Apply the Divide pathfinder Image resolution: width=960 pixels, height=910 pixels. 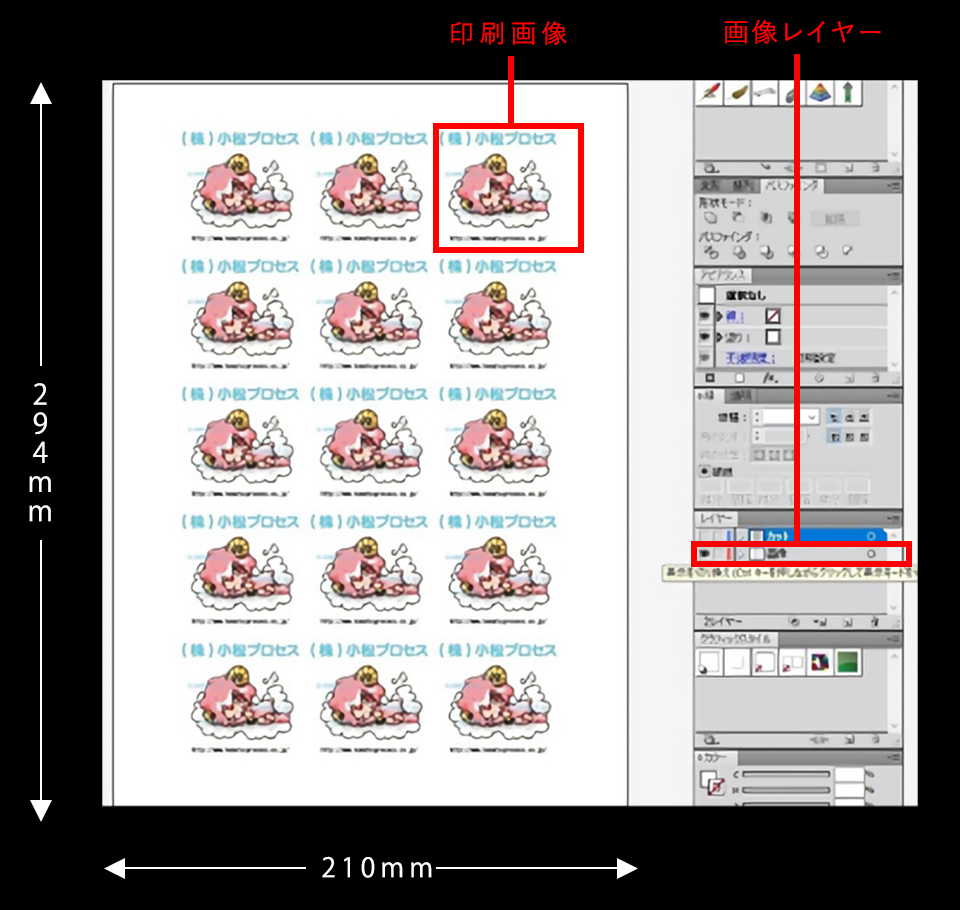pos(710,252)
